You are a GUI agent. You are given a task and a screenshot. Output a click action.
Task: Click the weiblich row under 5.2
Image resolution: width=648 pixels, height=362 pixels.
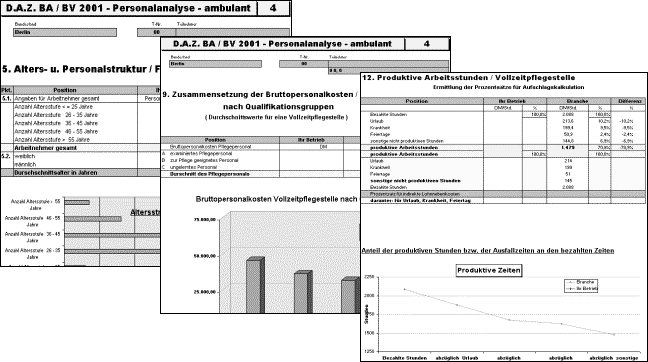pyautogui.click(x=80, y=157)
